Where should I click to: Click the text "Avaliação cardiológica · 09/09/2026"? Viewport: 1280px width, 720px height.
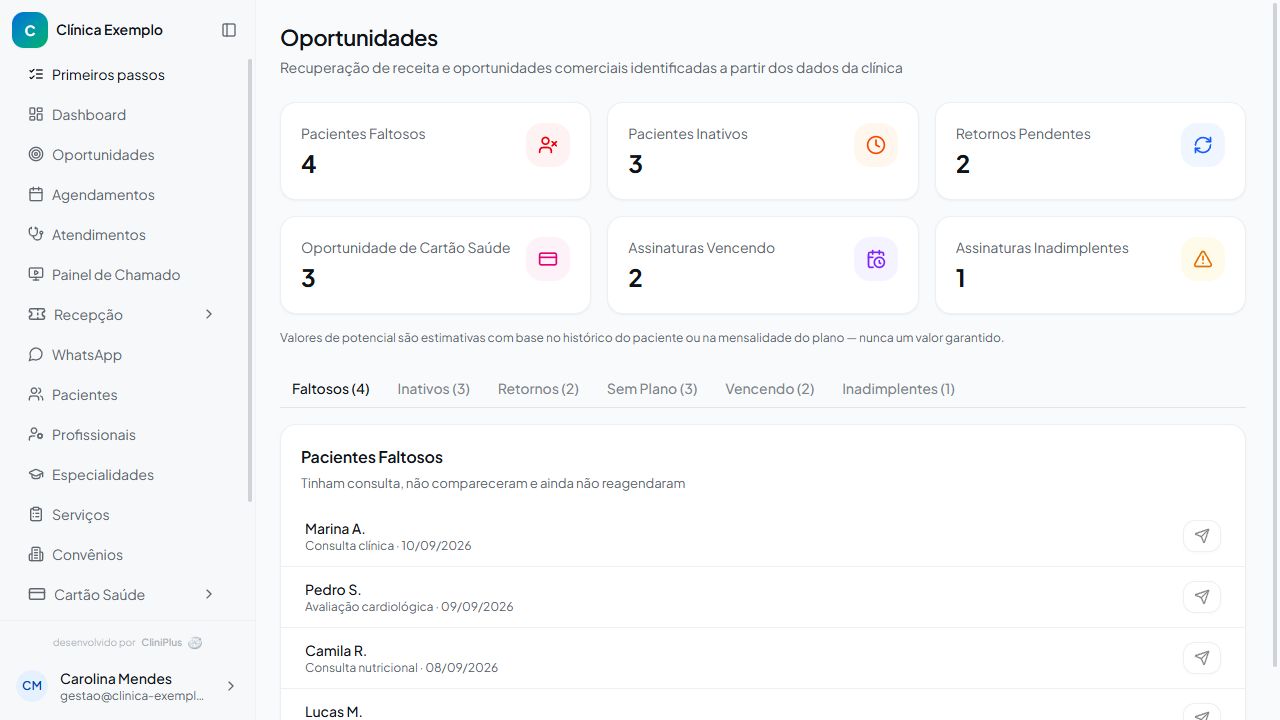409,607
